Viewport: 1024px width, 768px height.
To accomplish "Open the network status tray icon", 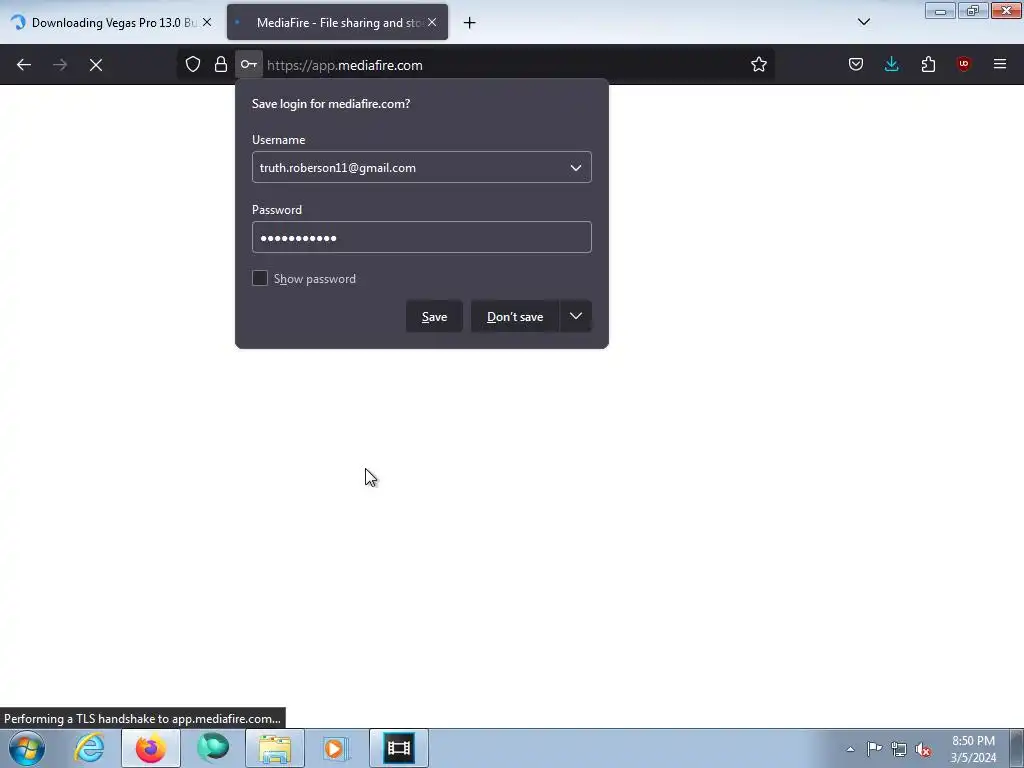I will point(899,749).
